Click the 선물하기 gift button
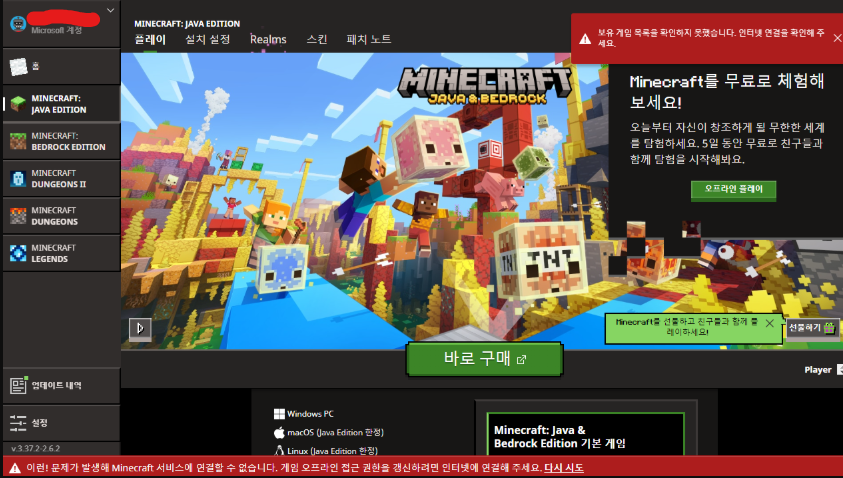 pos(812,327)
